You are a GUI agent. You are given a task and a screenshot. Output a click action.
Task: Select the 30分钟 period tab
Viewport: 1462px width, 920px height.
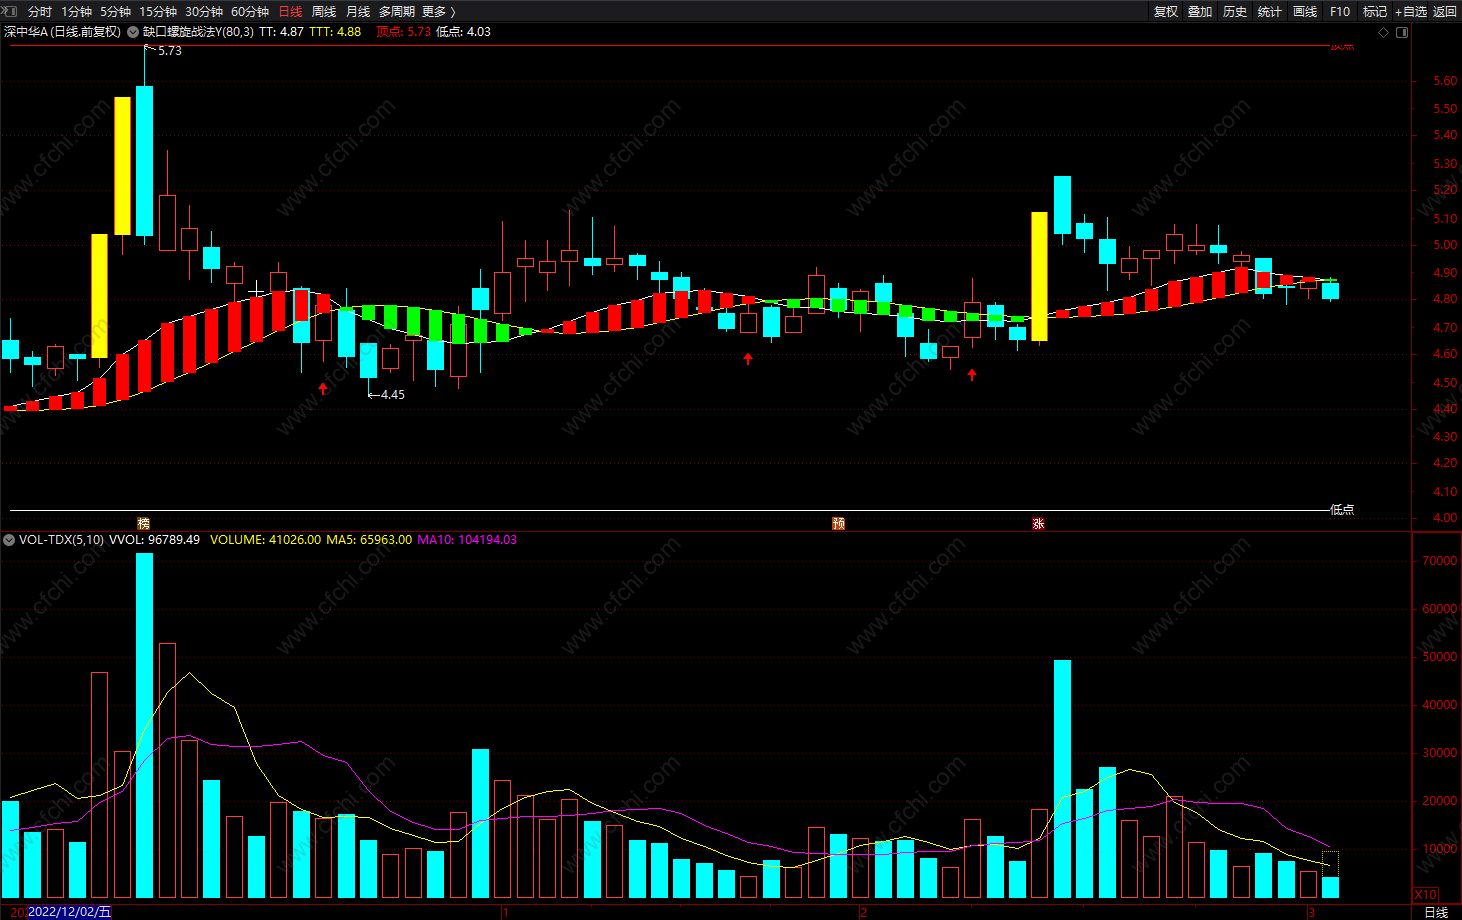[204, 12]
